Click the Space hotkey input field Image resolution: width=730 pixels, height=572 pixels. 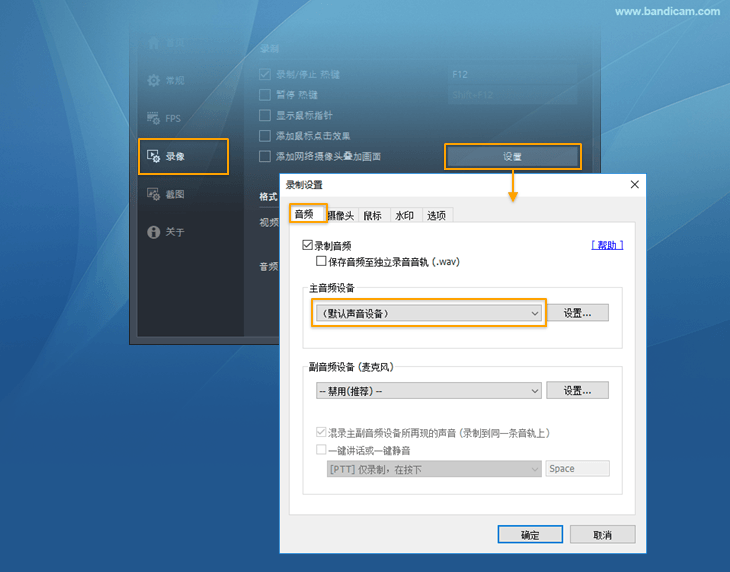pyautogui.click(x=577, y=469)
